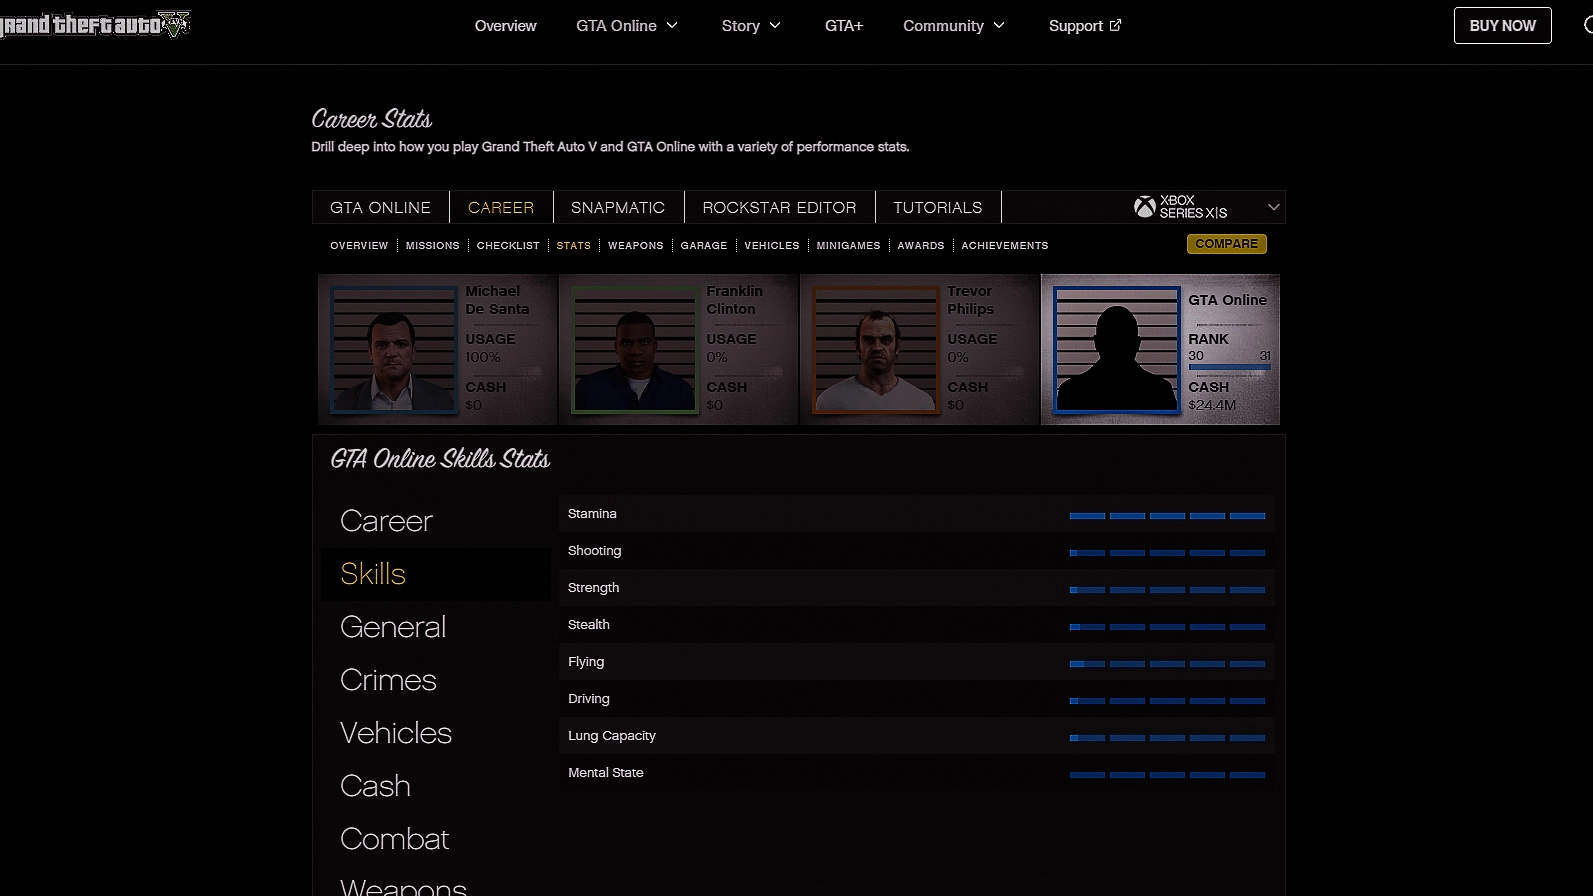Open the Community dropdown menu
This screenshot has height=896, width=1593.
pyautogui.click(x=953, y=26)
